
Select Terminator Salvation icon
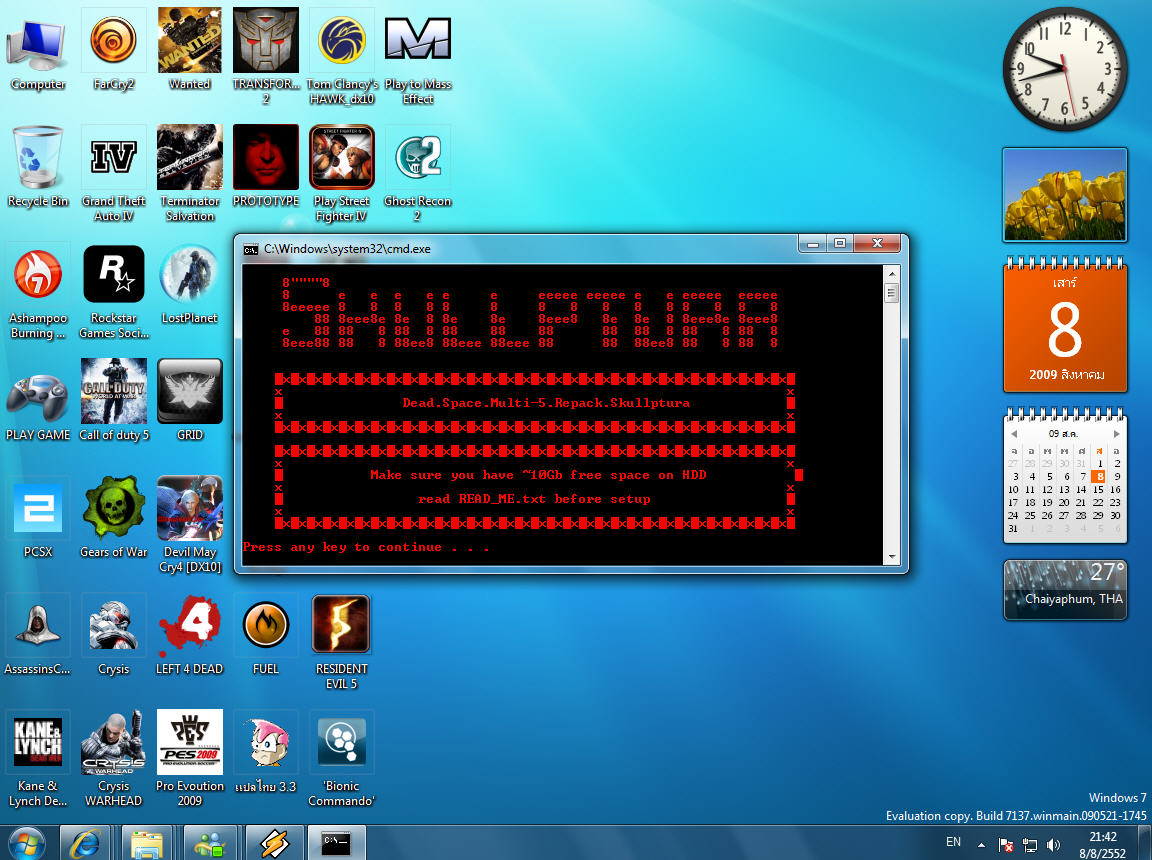coord(190,173)
